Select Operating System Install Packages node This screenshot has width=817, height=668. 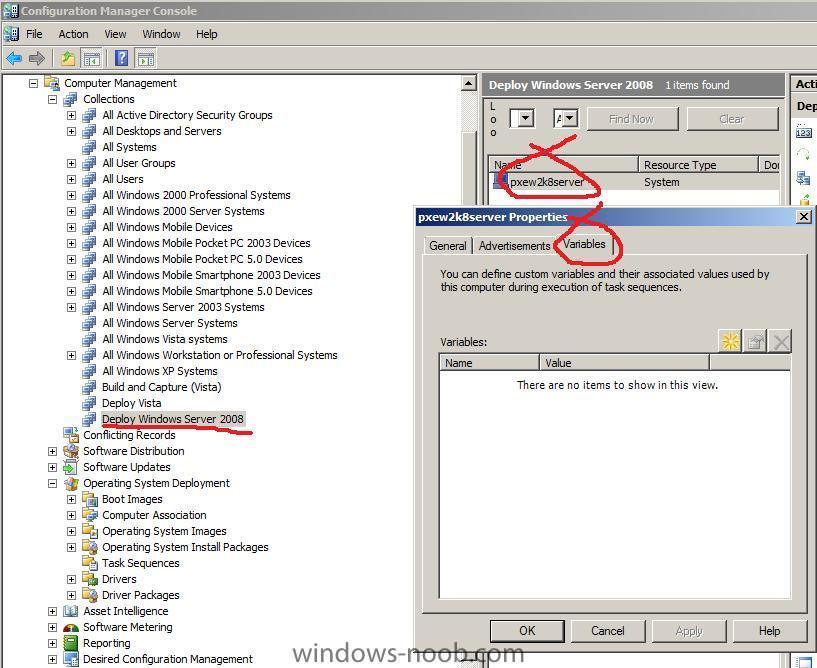tap(185, 547)
